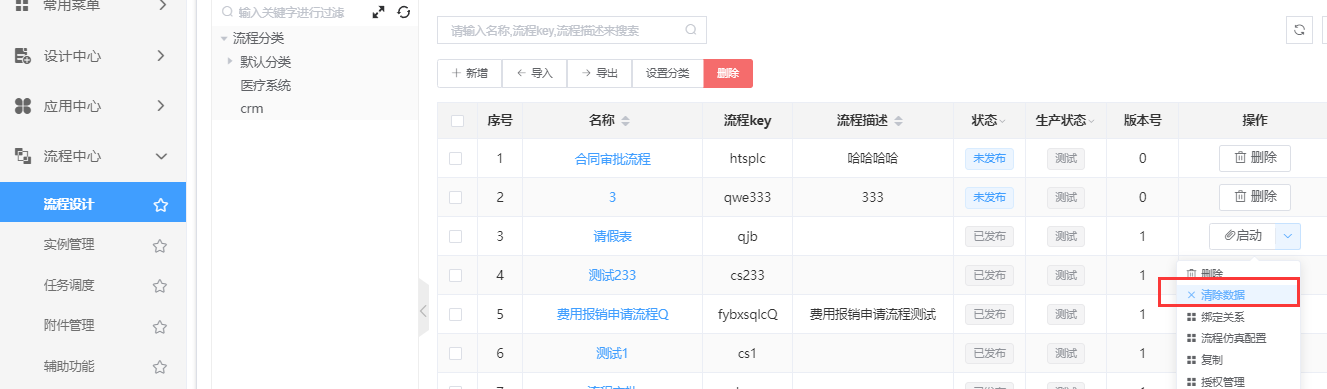Open the 请假表 process link

pos(612,237)
